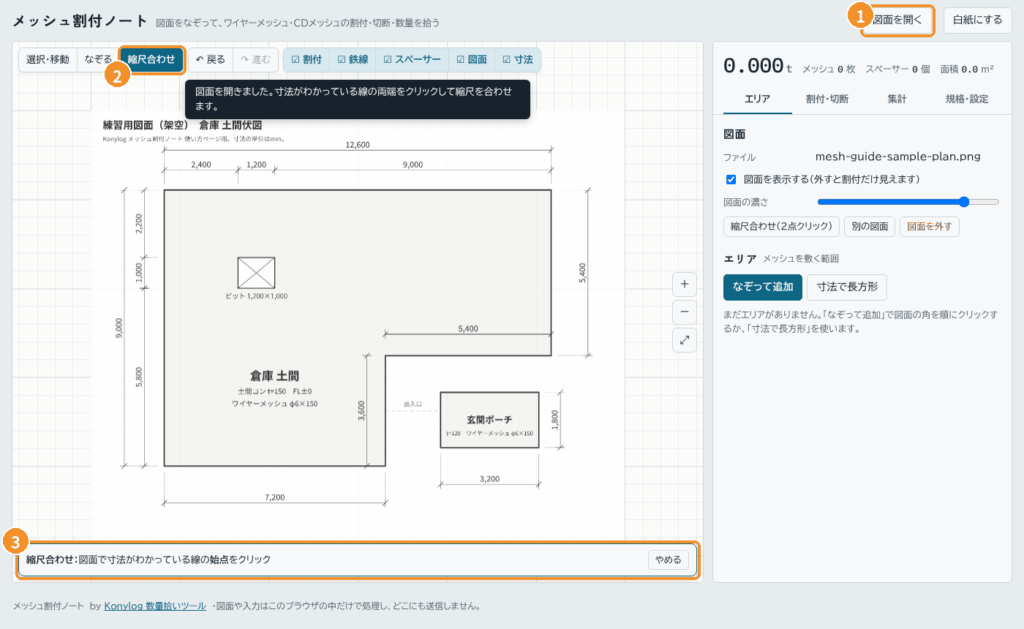Screen dimensions: 1024x629
Task: Click なぞって追加 to add area
Action: click(x=763, y=287)
